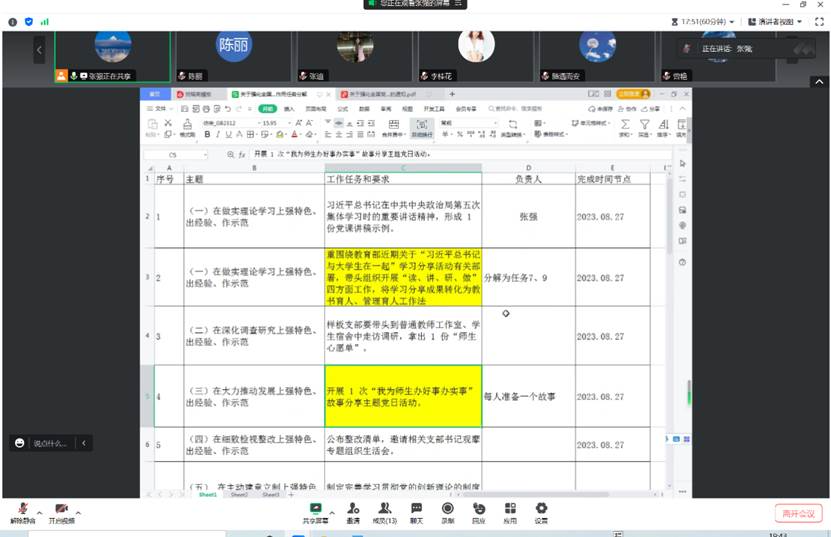Open the Reactions icon in meeting toolbar
This screenshot has height=537, width=831.
tap(478, 510)
